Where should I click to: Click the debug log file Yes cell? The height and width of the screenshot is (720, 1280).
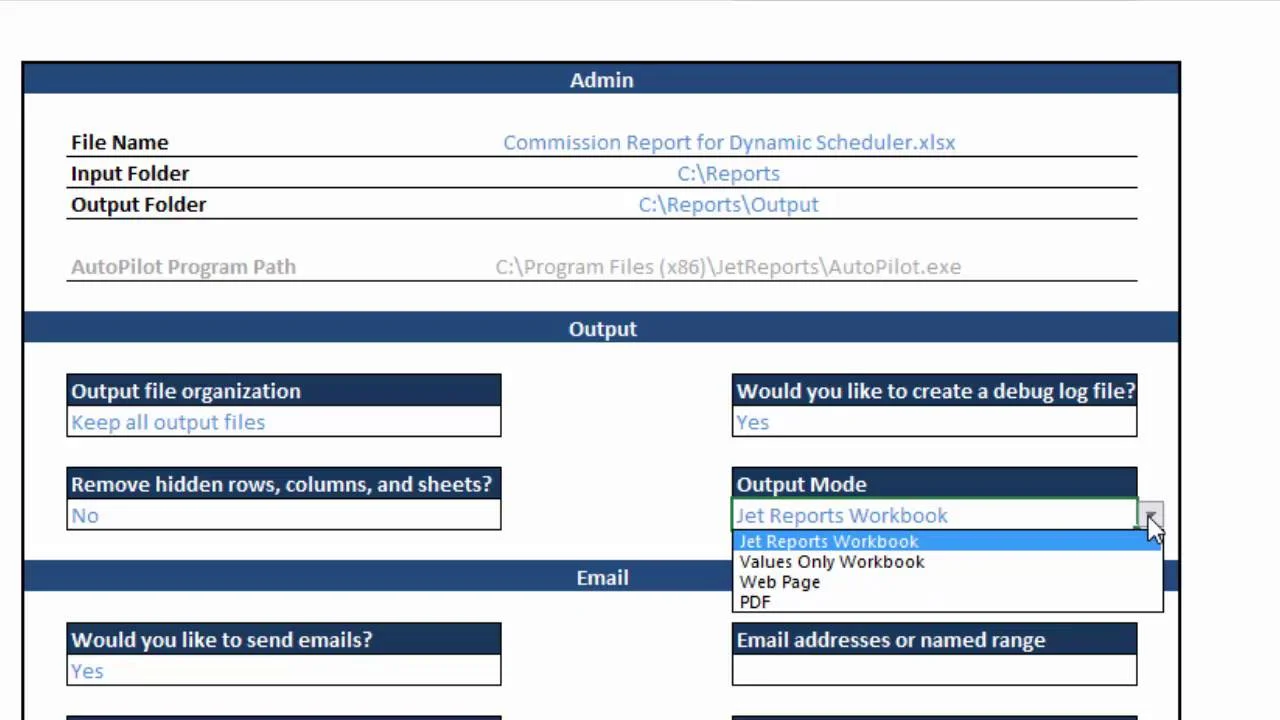click(x=933, y=423)
